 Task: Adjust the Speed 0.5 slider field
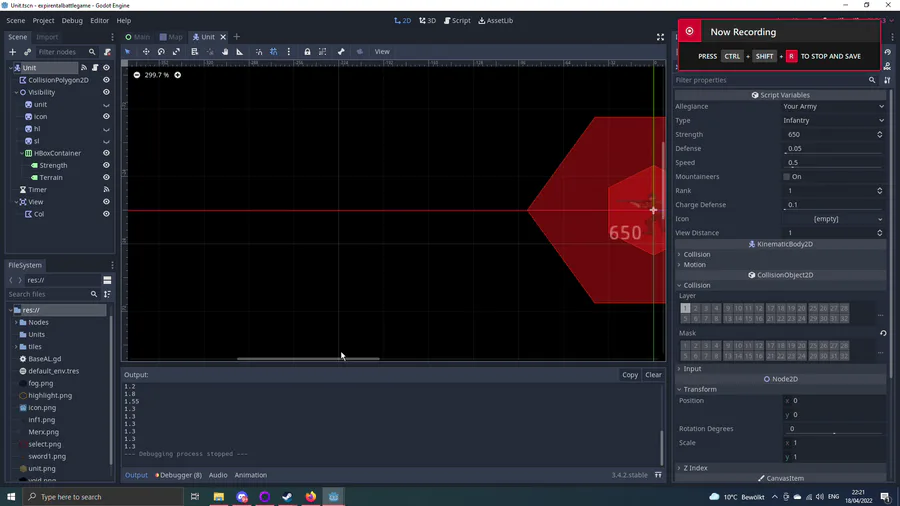click(x=833, y=163)
